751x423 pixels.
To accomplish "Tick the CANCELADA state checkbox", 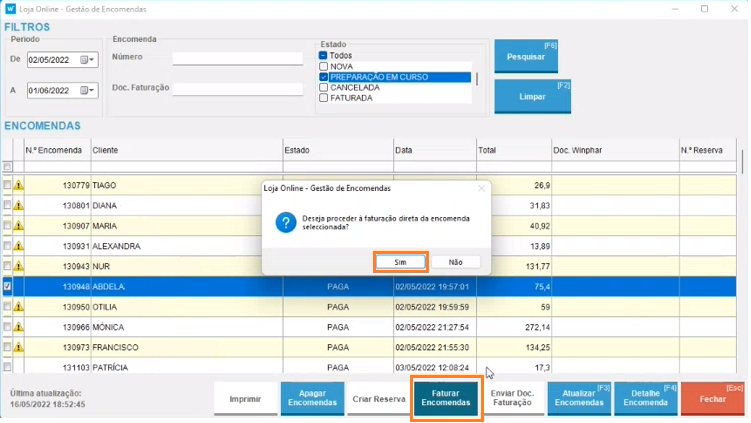I will tap(324, 88).
